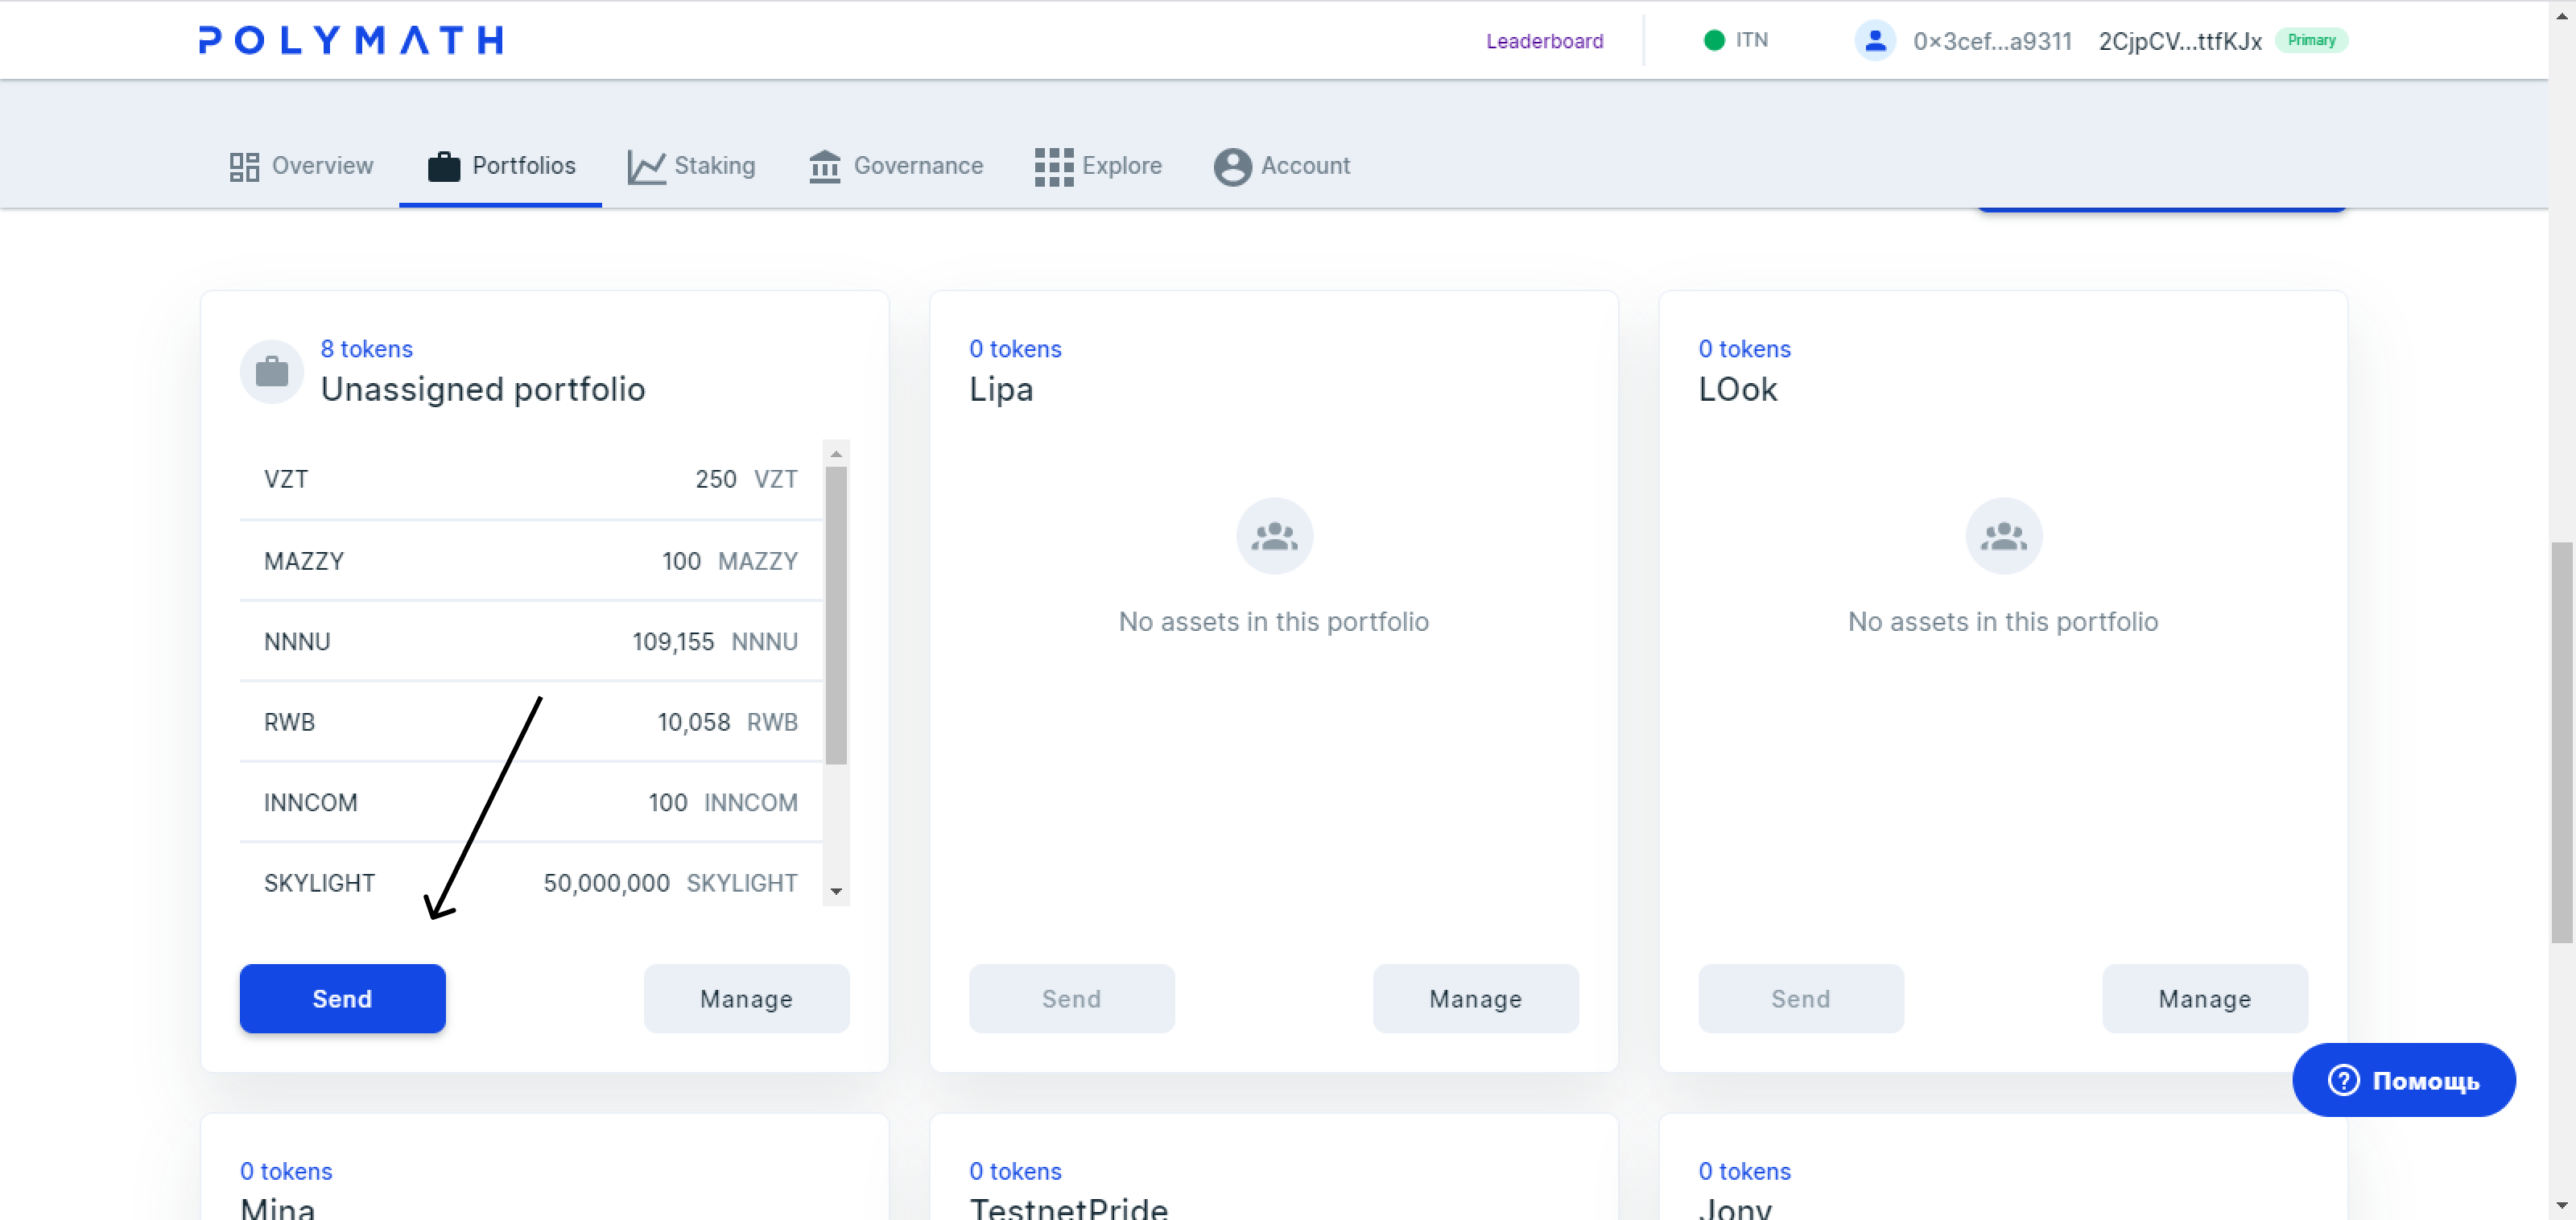Click the Polymath logo
The height and width of the screenshot is (1220, 2576).
[x=350, y=40]
